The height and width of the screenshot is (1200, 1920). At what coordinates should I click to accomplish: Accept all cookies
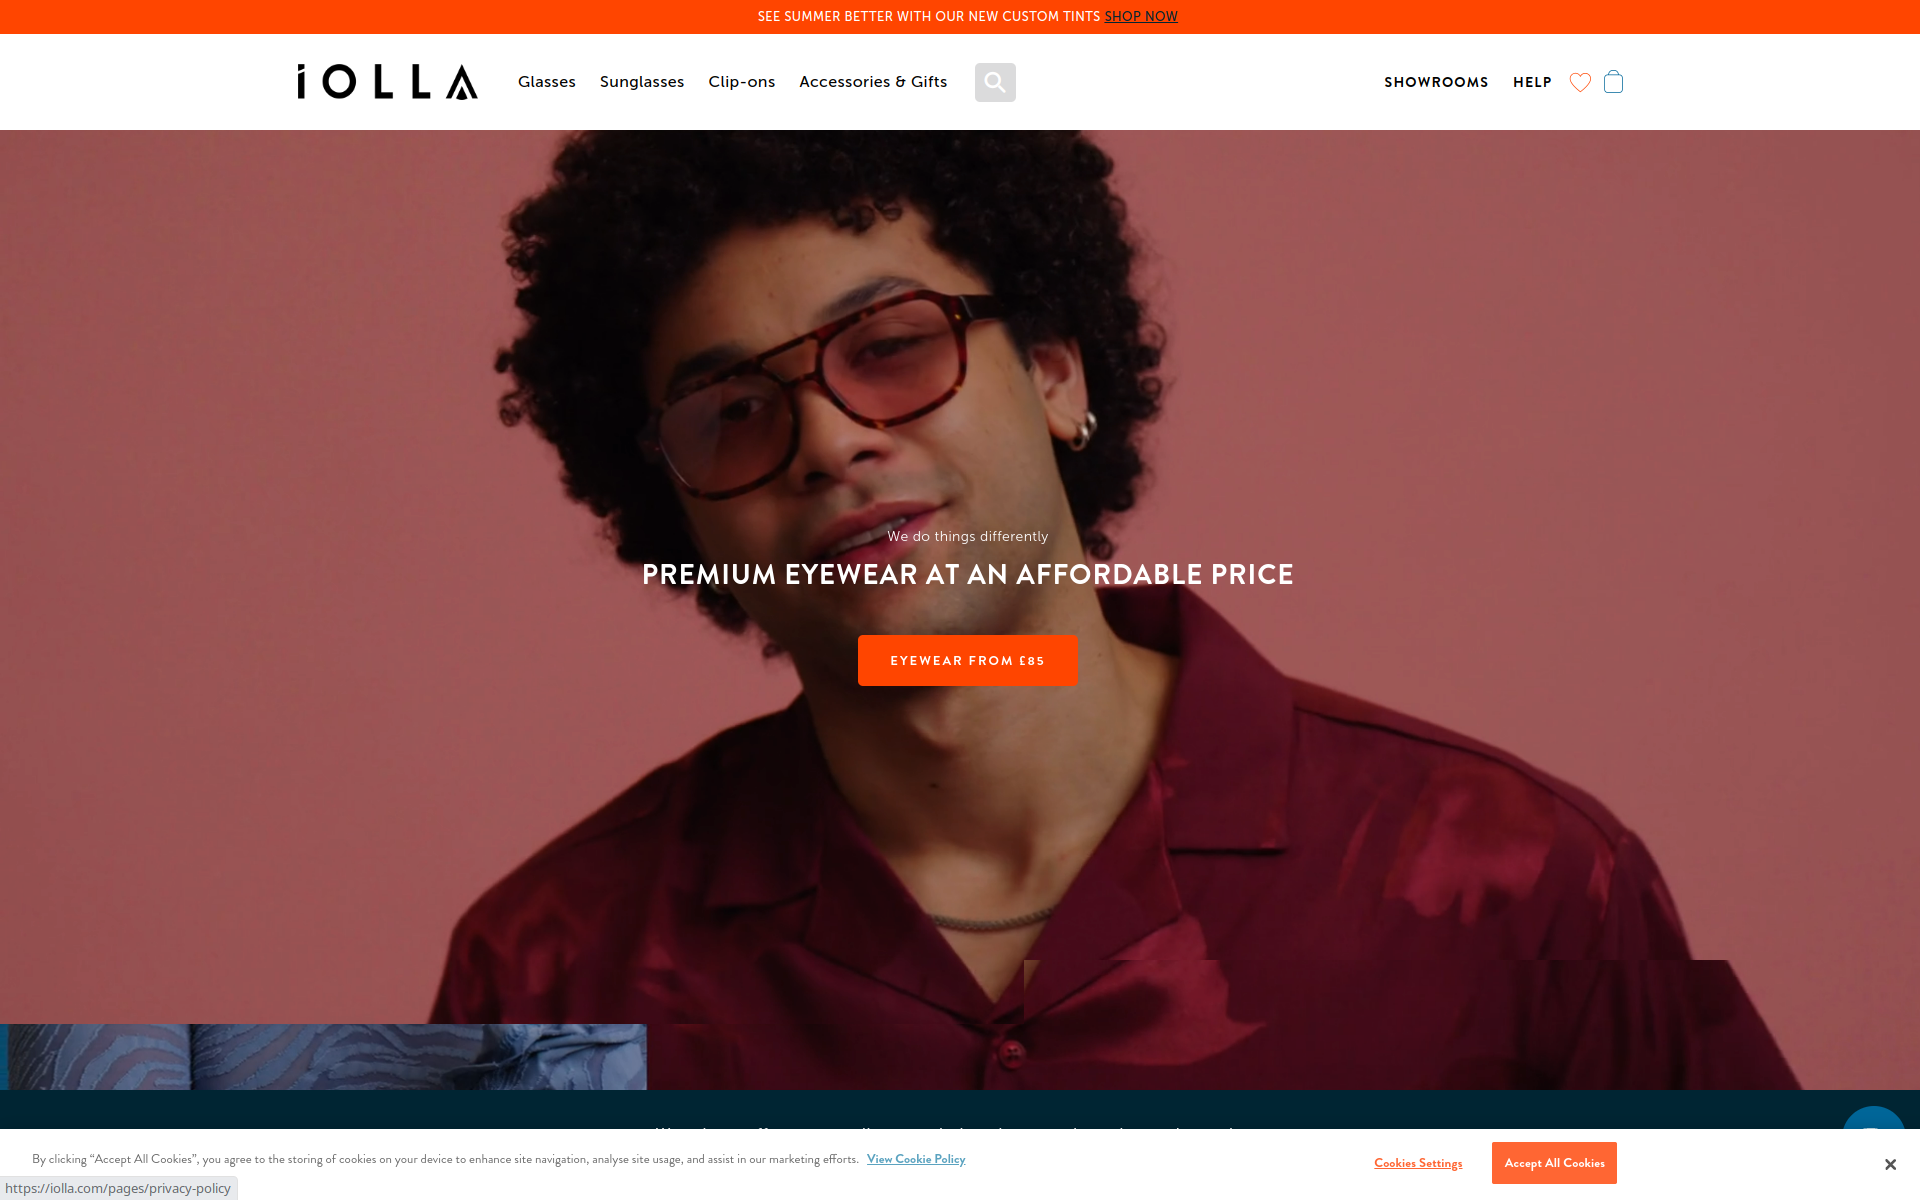click(x=1554, y=1163)
